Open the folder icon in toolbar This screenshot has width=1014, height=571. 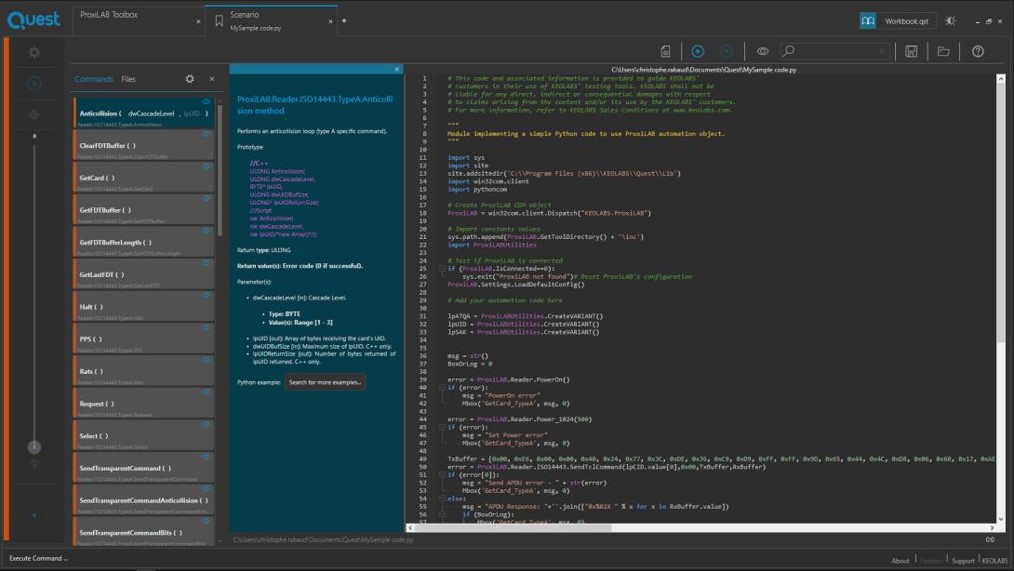click(x=943, y=51)
